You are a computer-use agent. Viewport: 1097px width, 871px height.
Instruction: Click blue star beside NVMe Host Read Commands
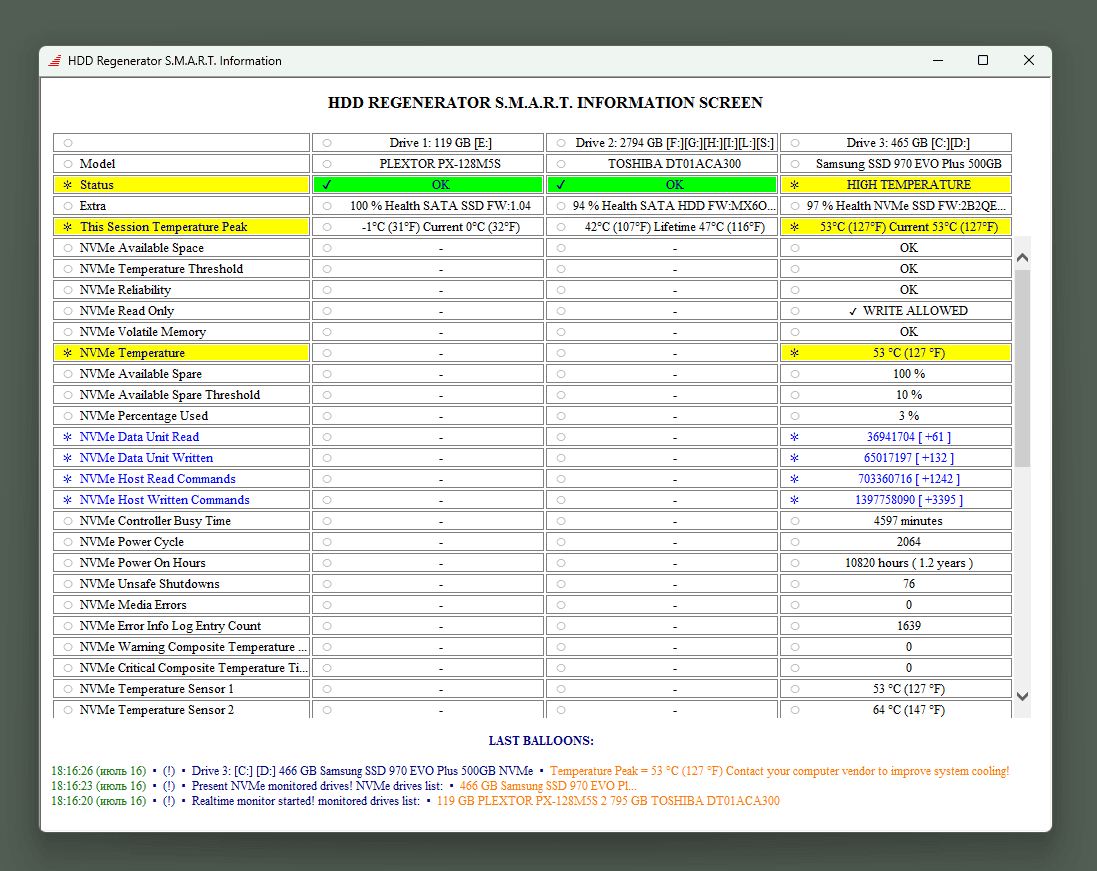(x=68, y=479)
